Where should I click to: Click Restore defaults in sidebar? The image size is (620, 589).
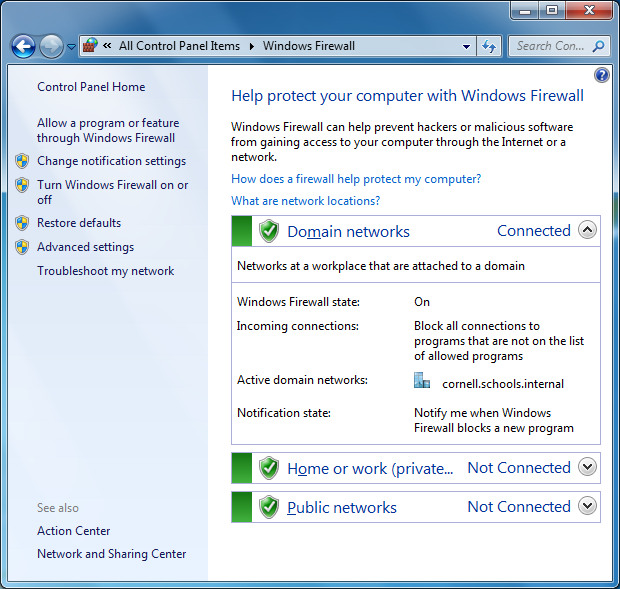click(79, 223)
